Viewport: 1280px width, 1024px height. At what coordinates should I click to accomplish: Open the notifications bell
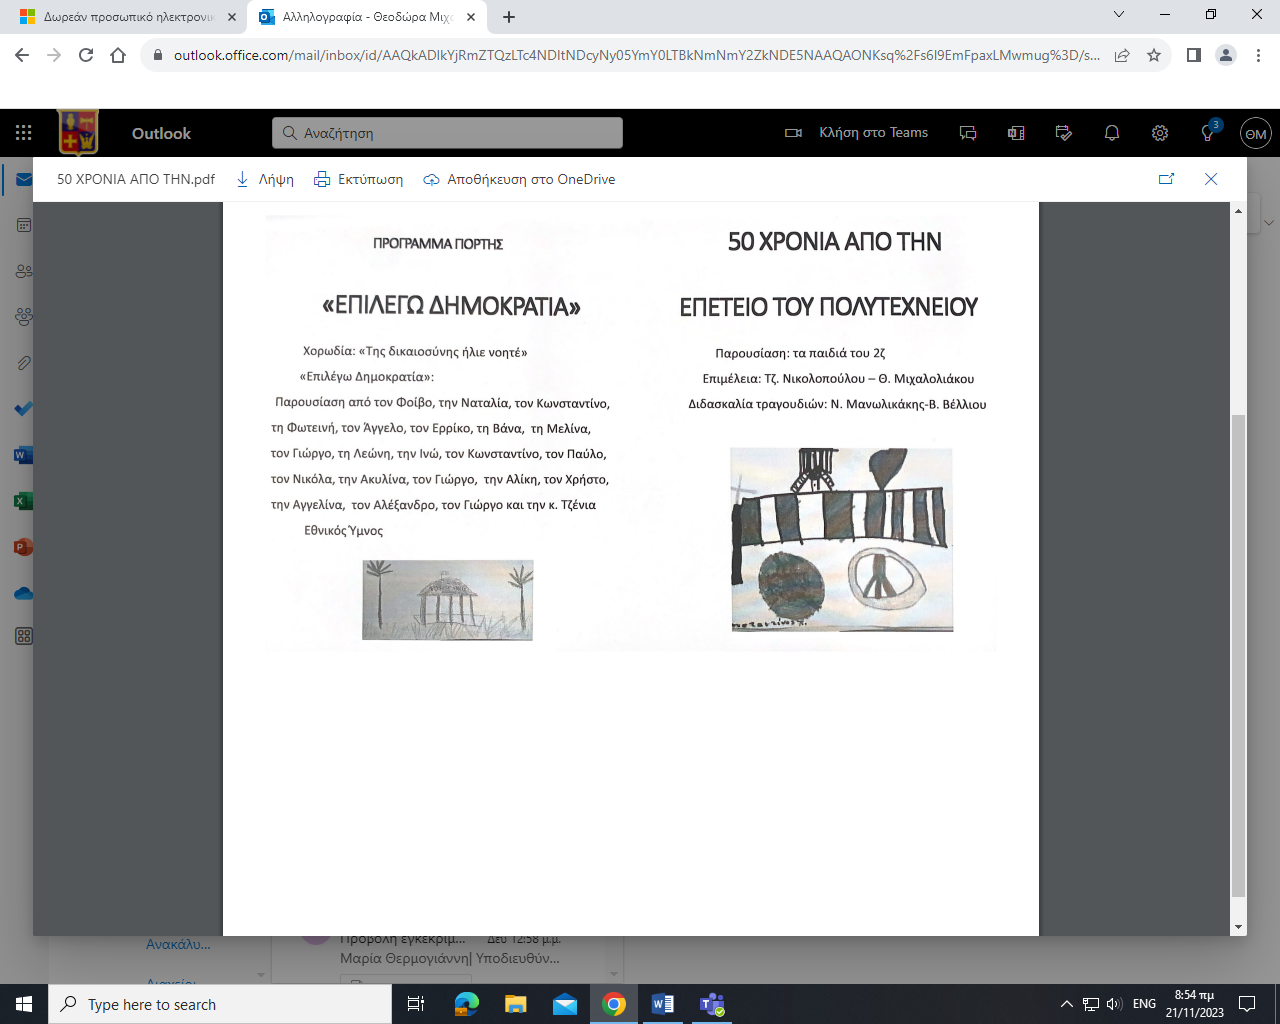1112,133
